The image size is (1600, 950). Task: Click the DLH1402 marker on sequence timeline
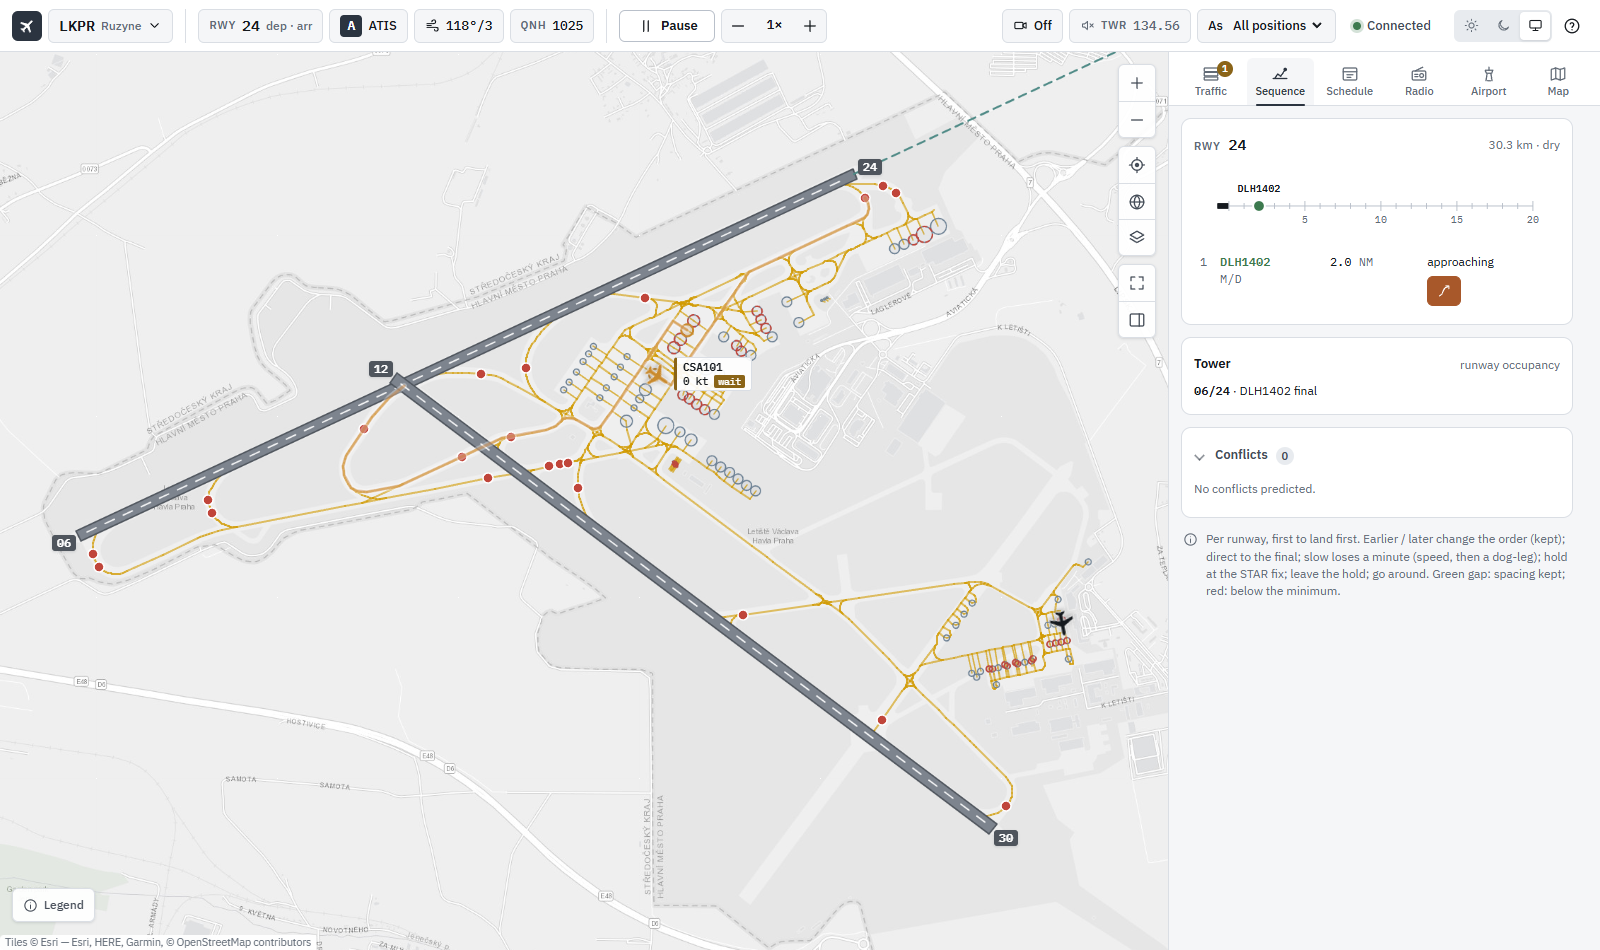pyautogui.click(x=1259, y=206)
